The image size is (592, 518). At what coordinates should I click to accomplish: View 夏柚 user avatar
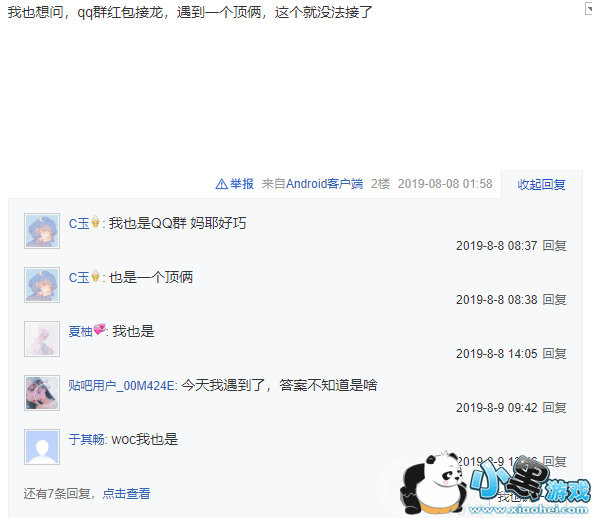(42, 339)
